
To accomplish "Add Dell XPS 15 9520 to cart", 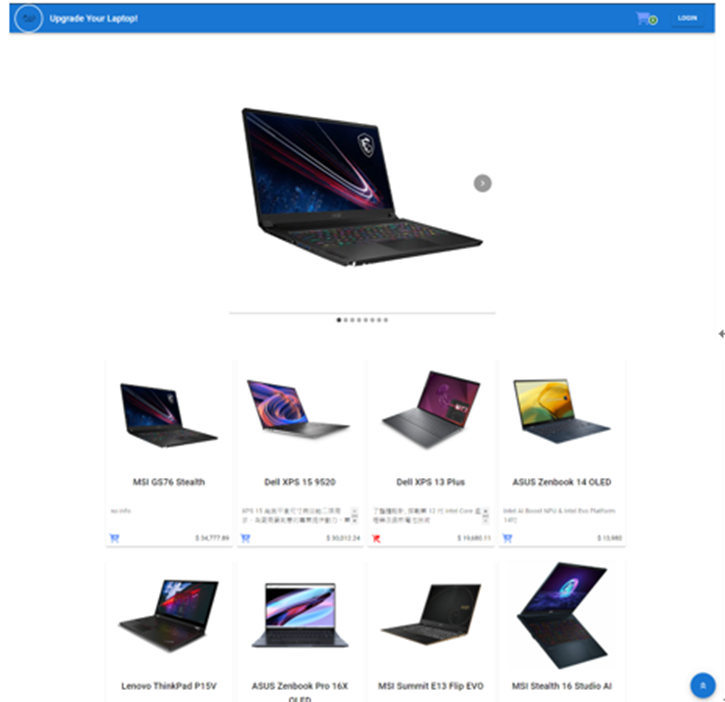I will 246,538.
